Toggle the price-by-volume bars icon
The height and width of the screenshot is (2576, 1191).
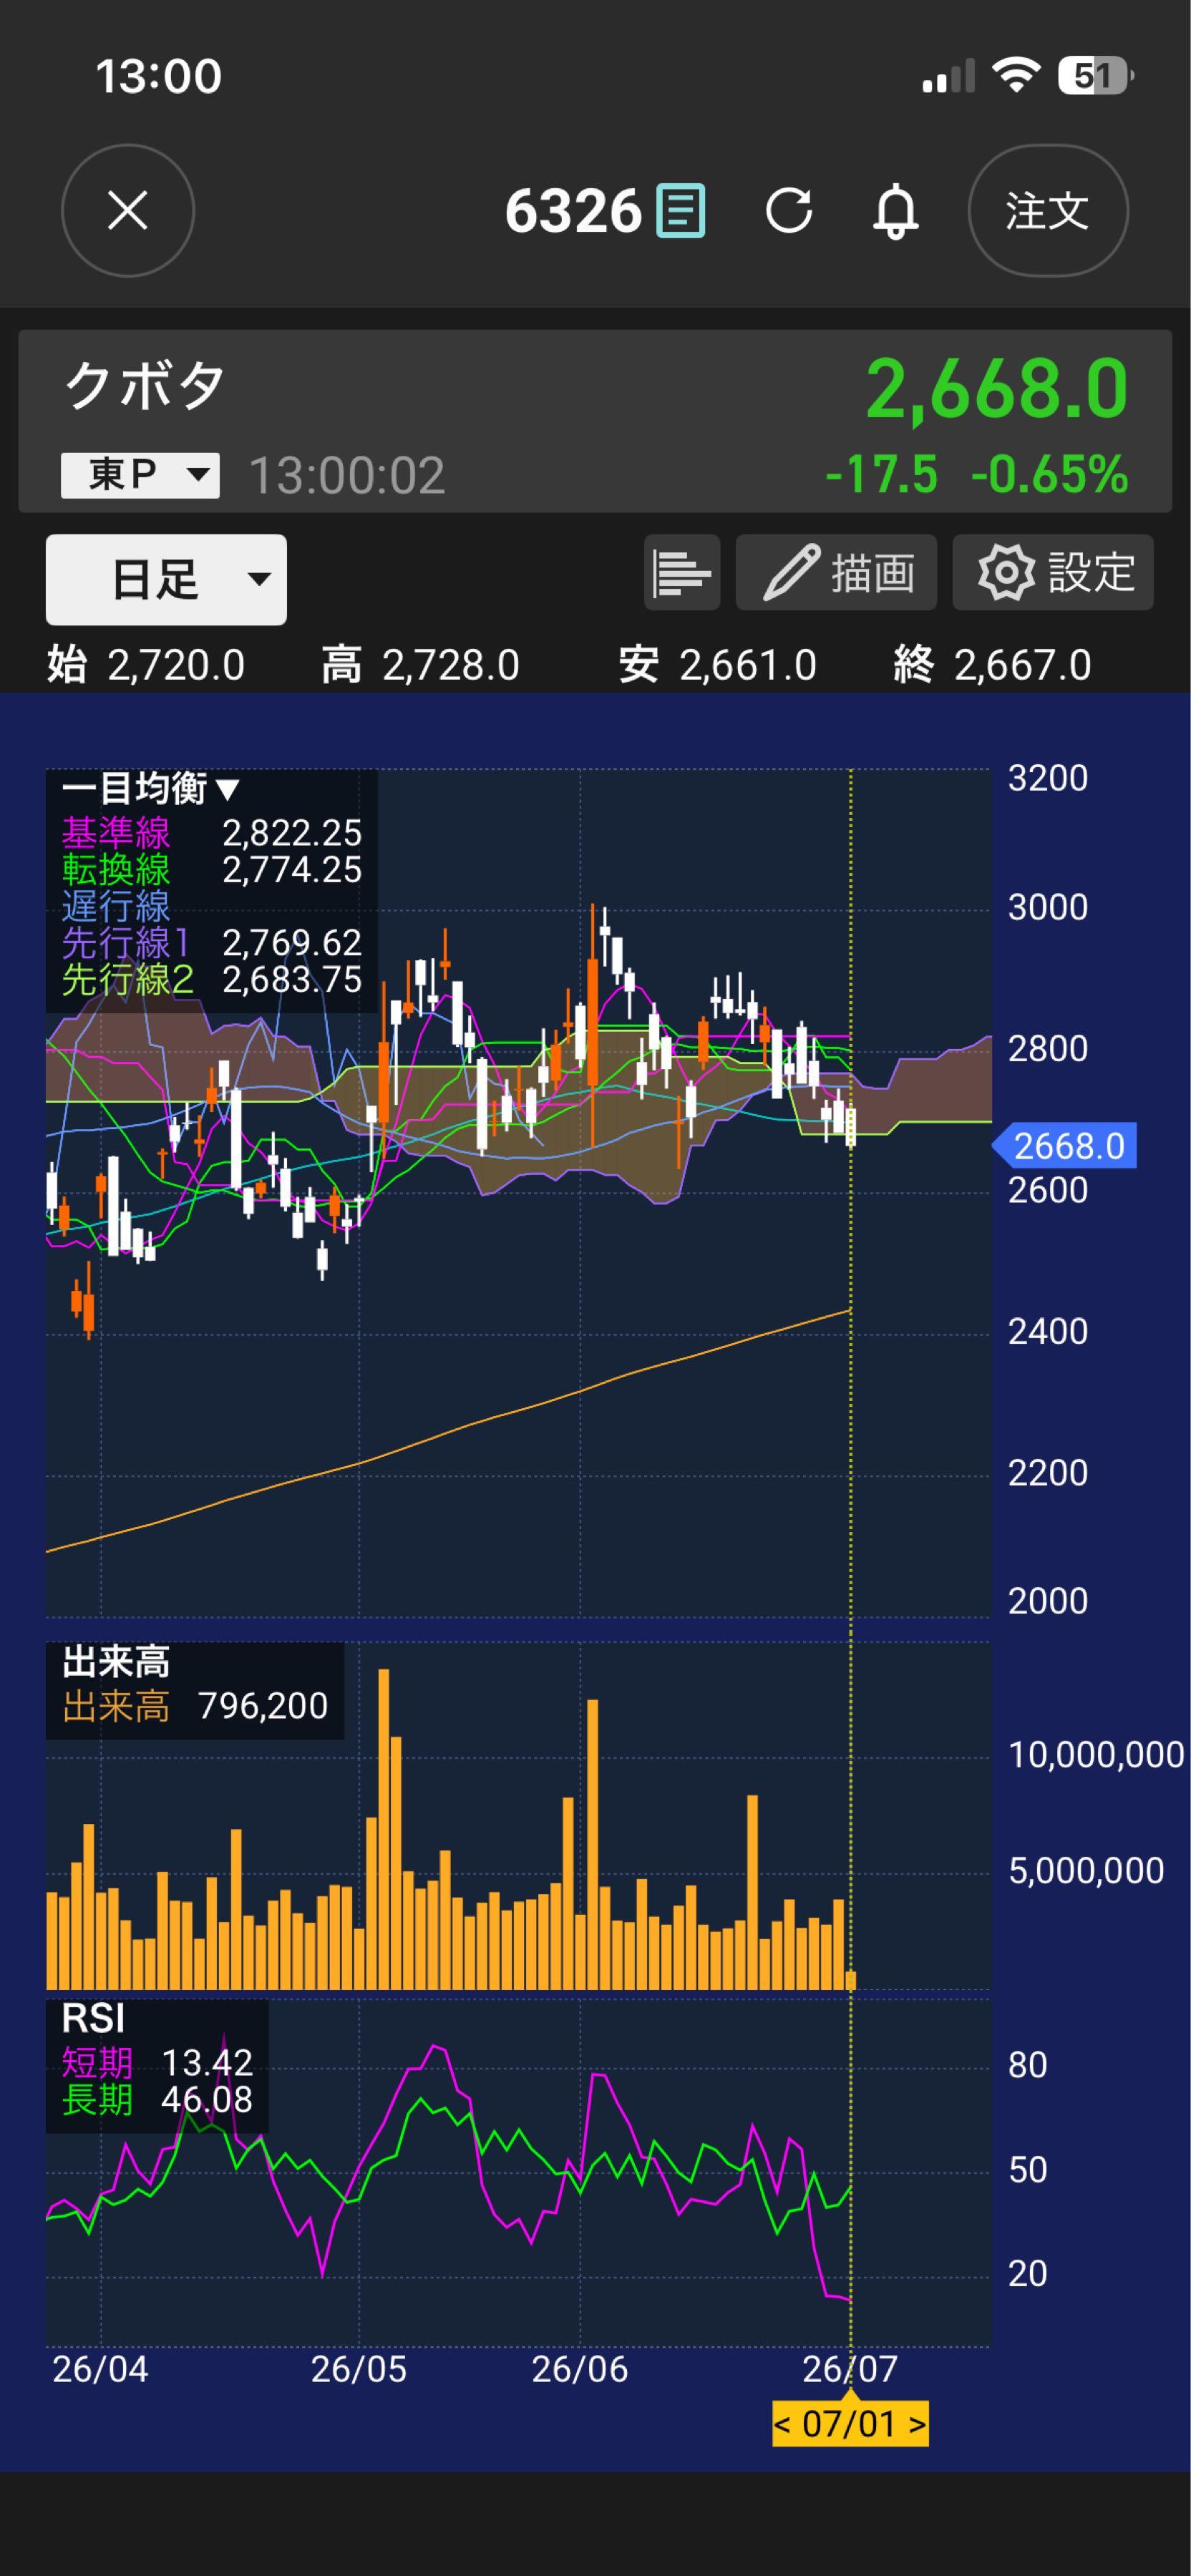click(x=682, y=573)
